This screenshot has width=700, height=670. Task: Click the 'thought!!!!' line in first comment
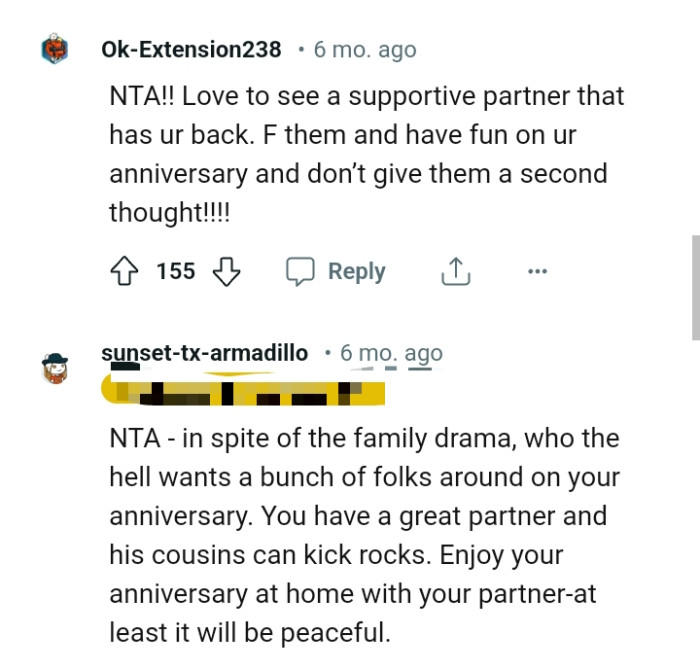169,212
